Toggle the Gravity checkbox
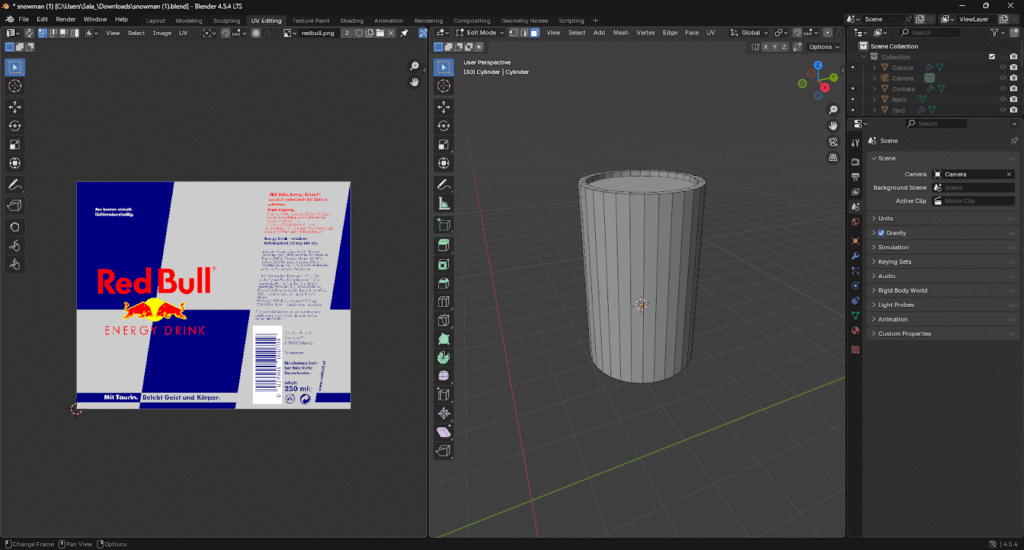The width and height of the screenshot is (1024, 550). click(x=881, y=233)
